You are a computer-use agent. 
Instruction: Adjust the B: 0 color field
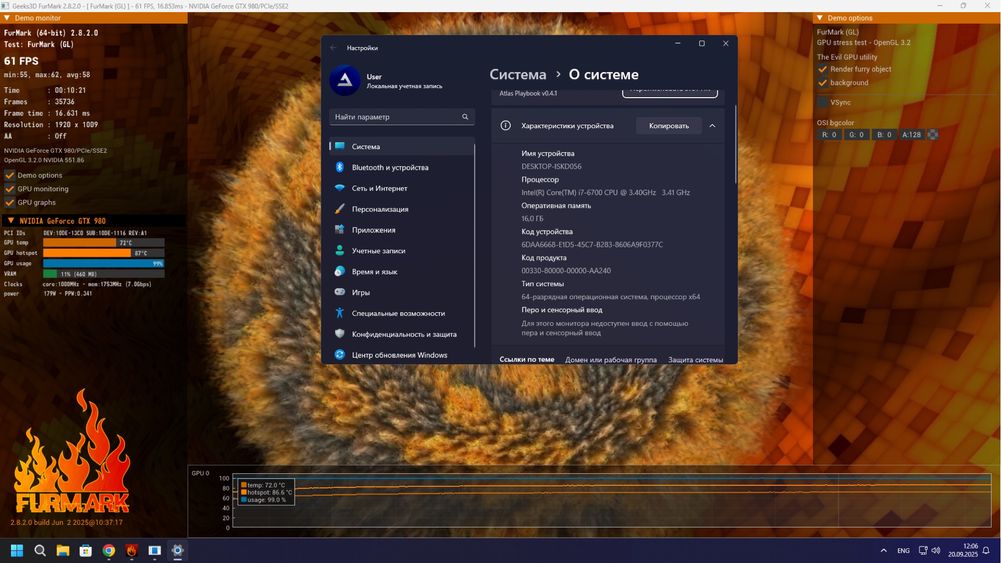coord(884,135)
